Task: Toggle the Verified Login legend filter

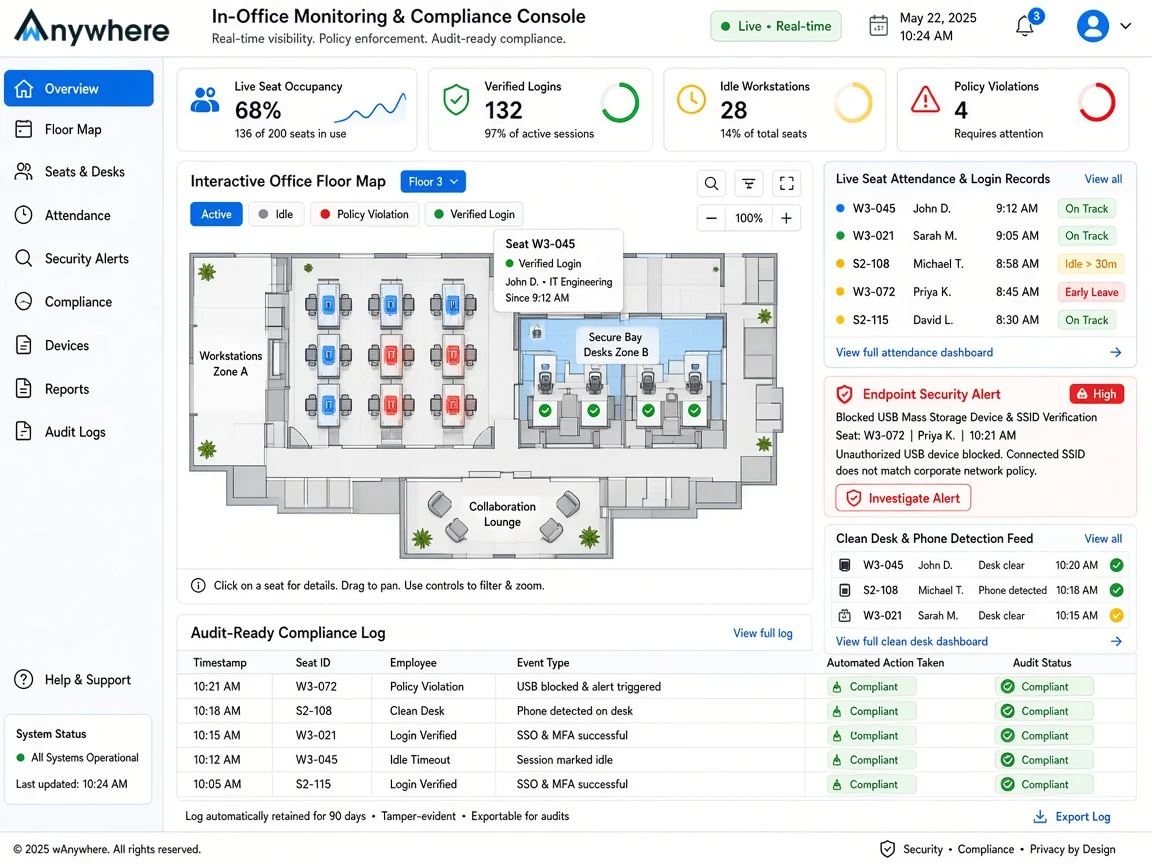Action: coord(474,215)
